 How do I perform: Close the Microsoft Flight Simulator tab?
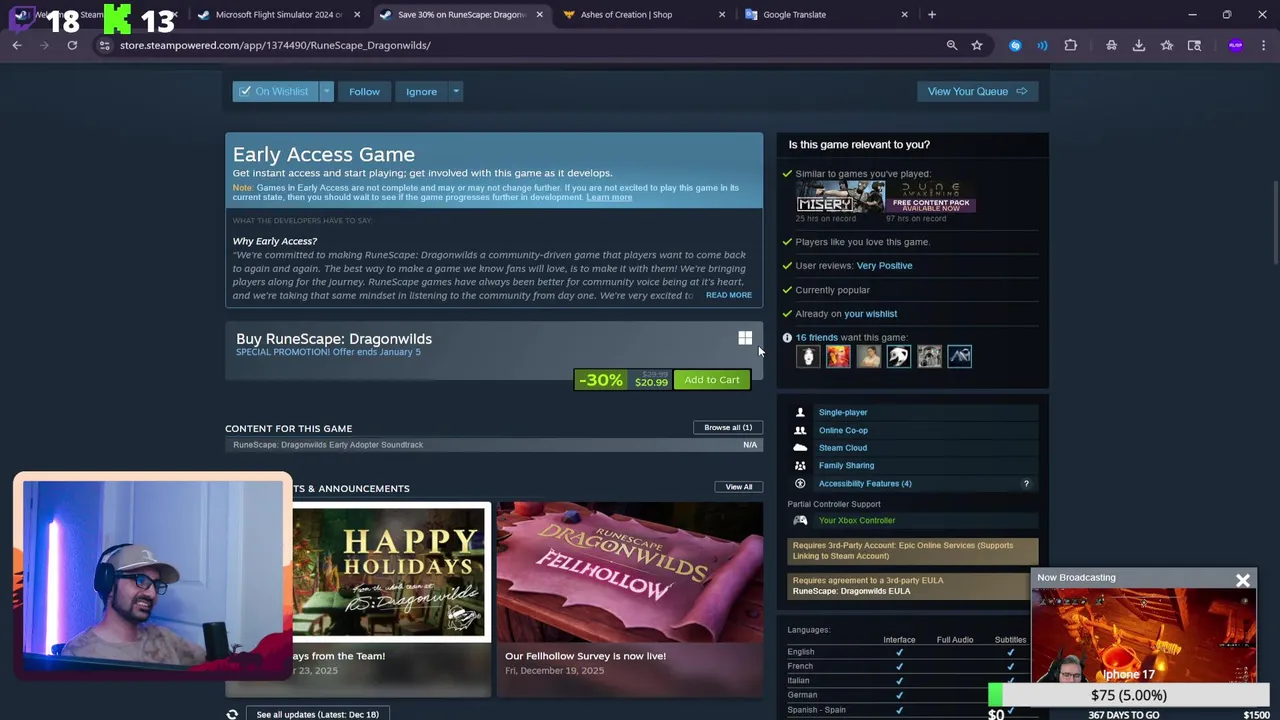click(357, 15)
